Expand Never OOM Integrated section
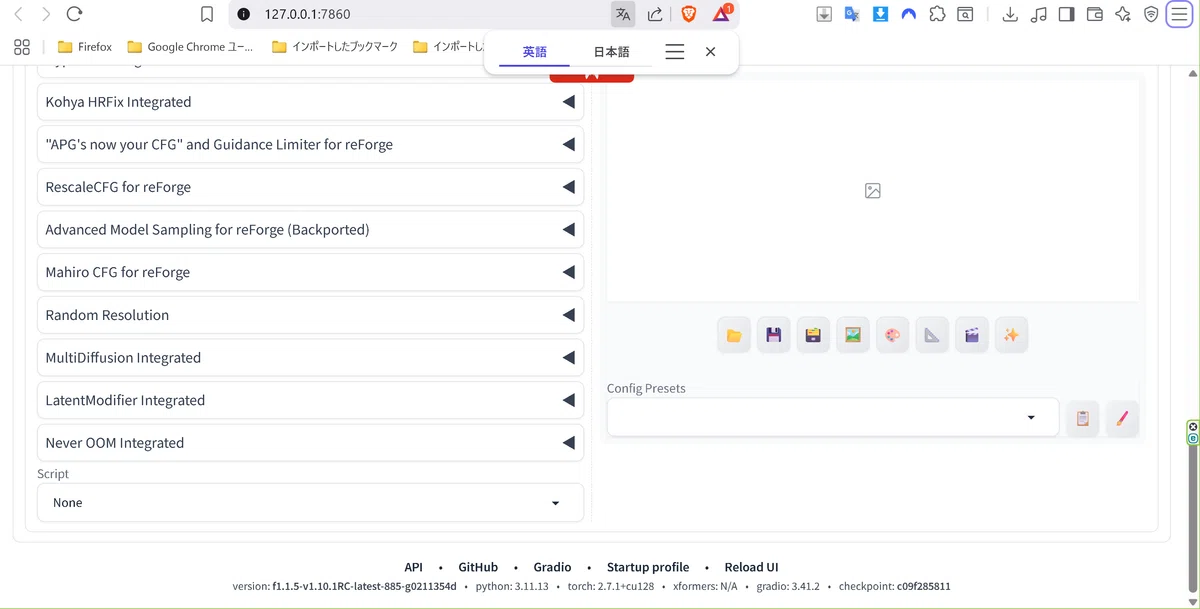The height and width of the screenshot is (609, 1200). point(310,443)
